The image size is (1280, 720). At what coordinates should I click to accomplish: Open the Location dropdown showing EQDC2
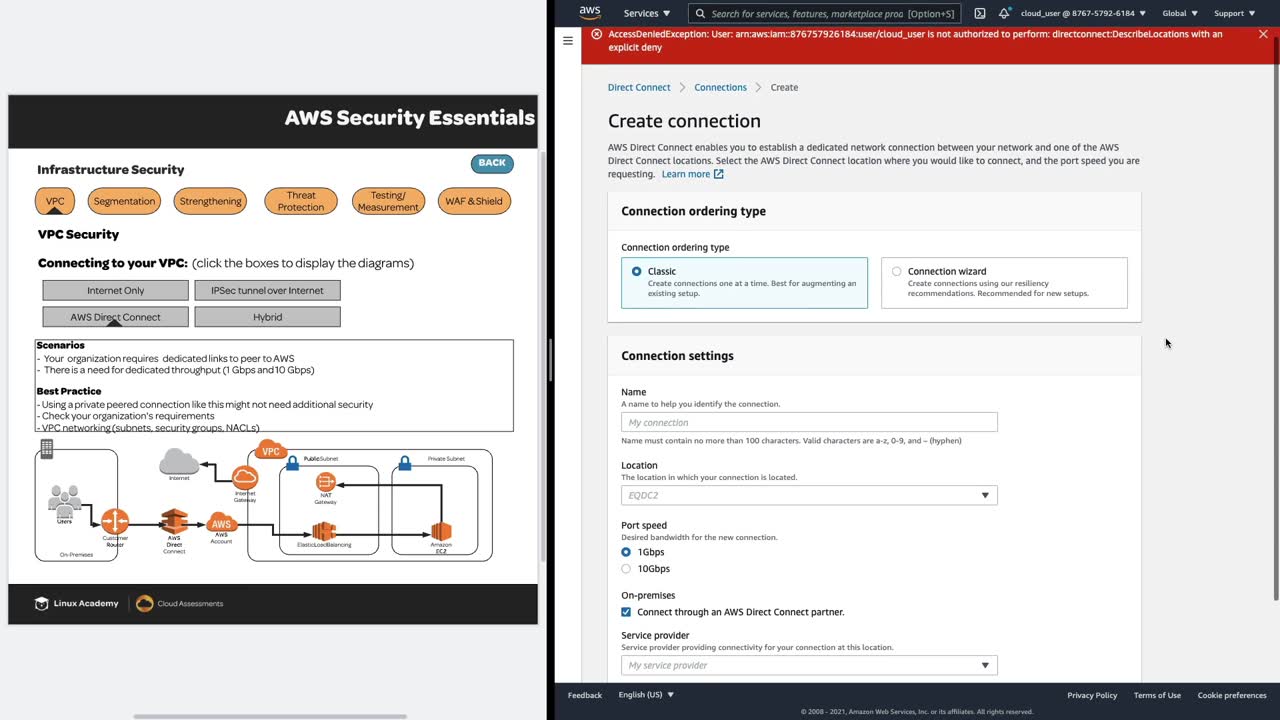click(809, 495)
